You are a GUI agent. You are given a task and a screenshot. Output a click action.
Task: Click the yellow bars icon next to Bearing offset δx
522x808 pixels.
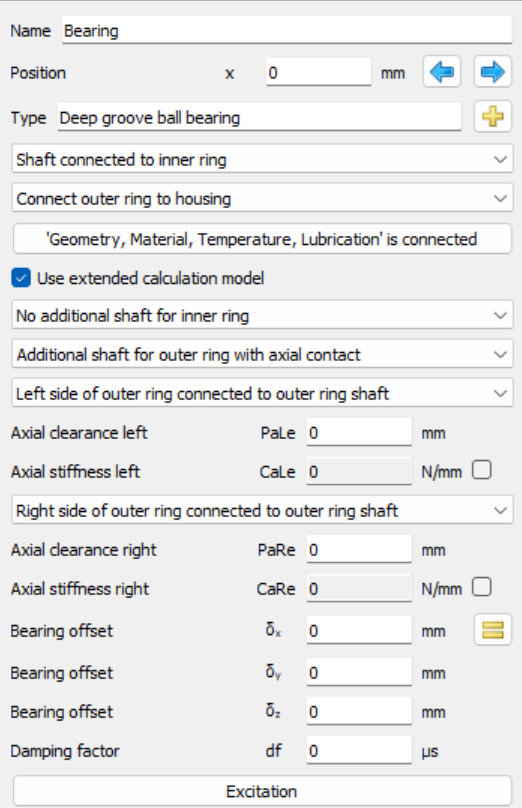point(493,630)
